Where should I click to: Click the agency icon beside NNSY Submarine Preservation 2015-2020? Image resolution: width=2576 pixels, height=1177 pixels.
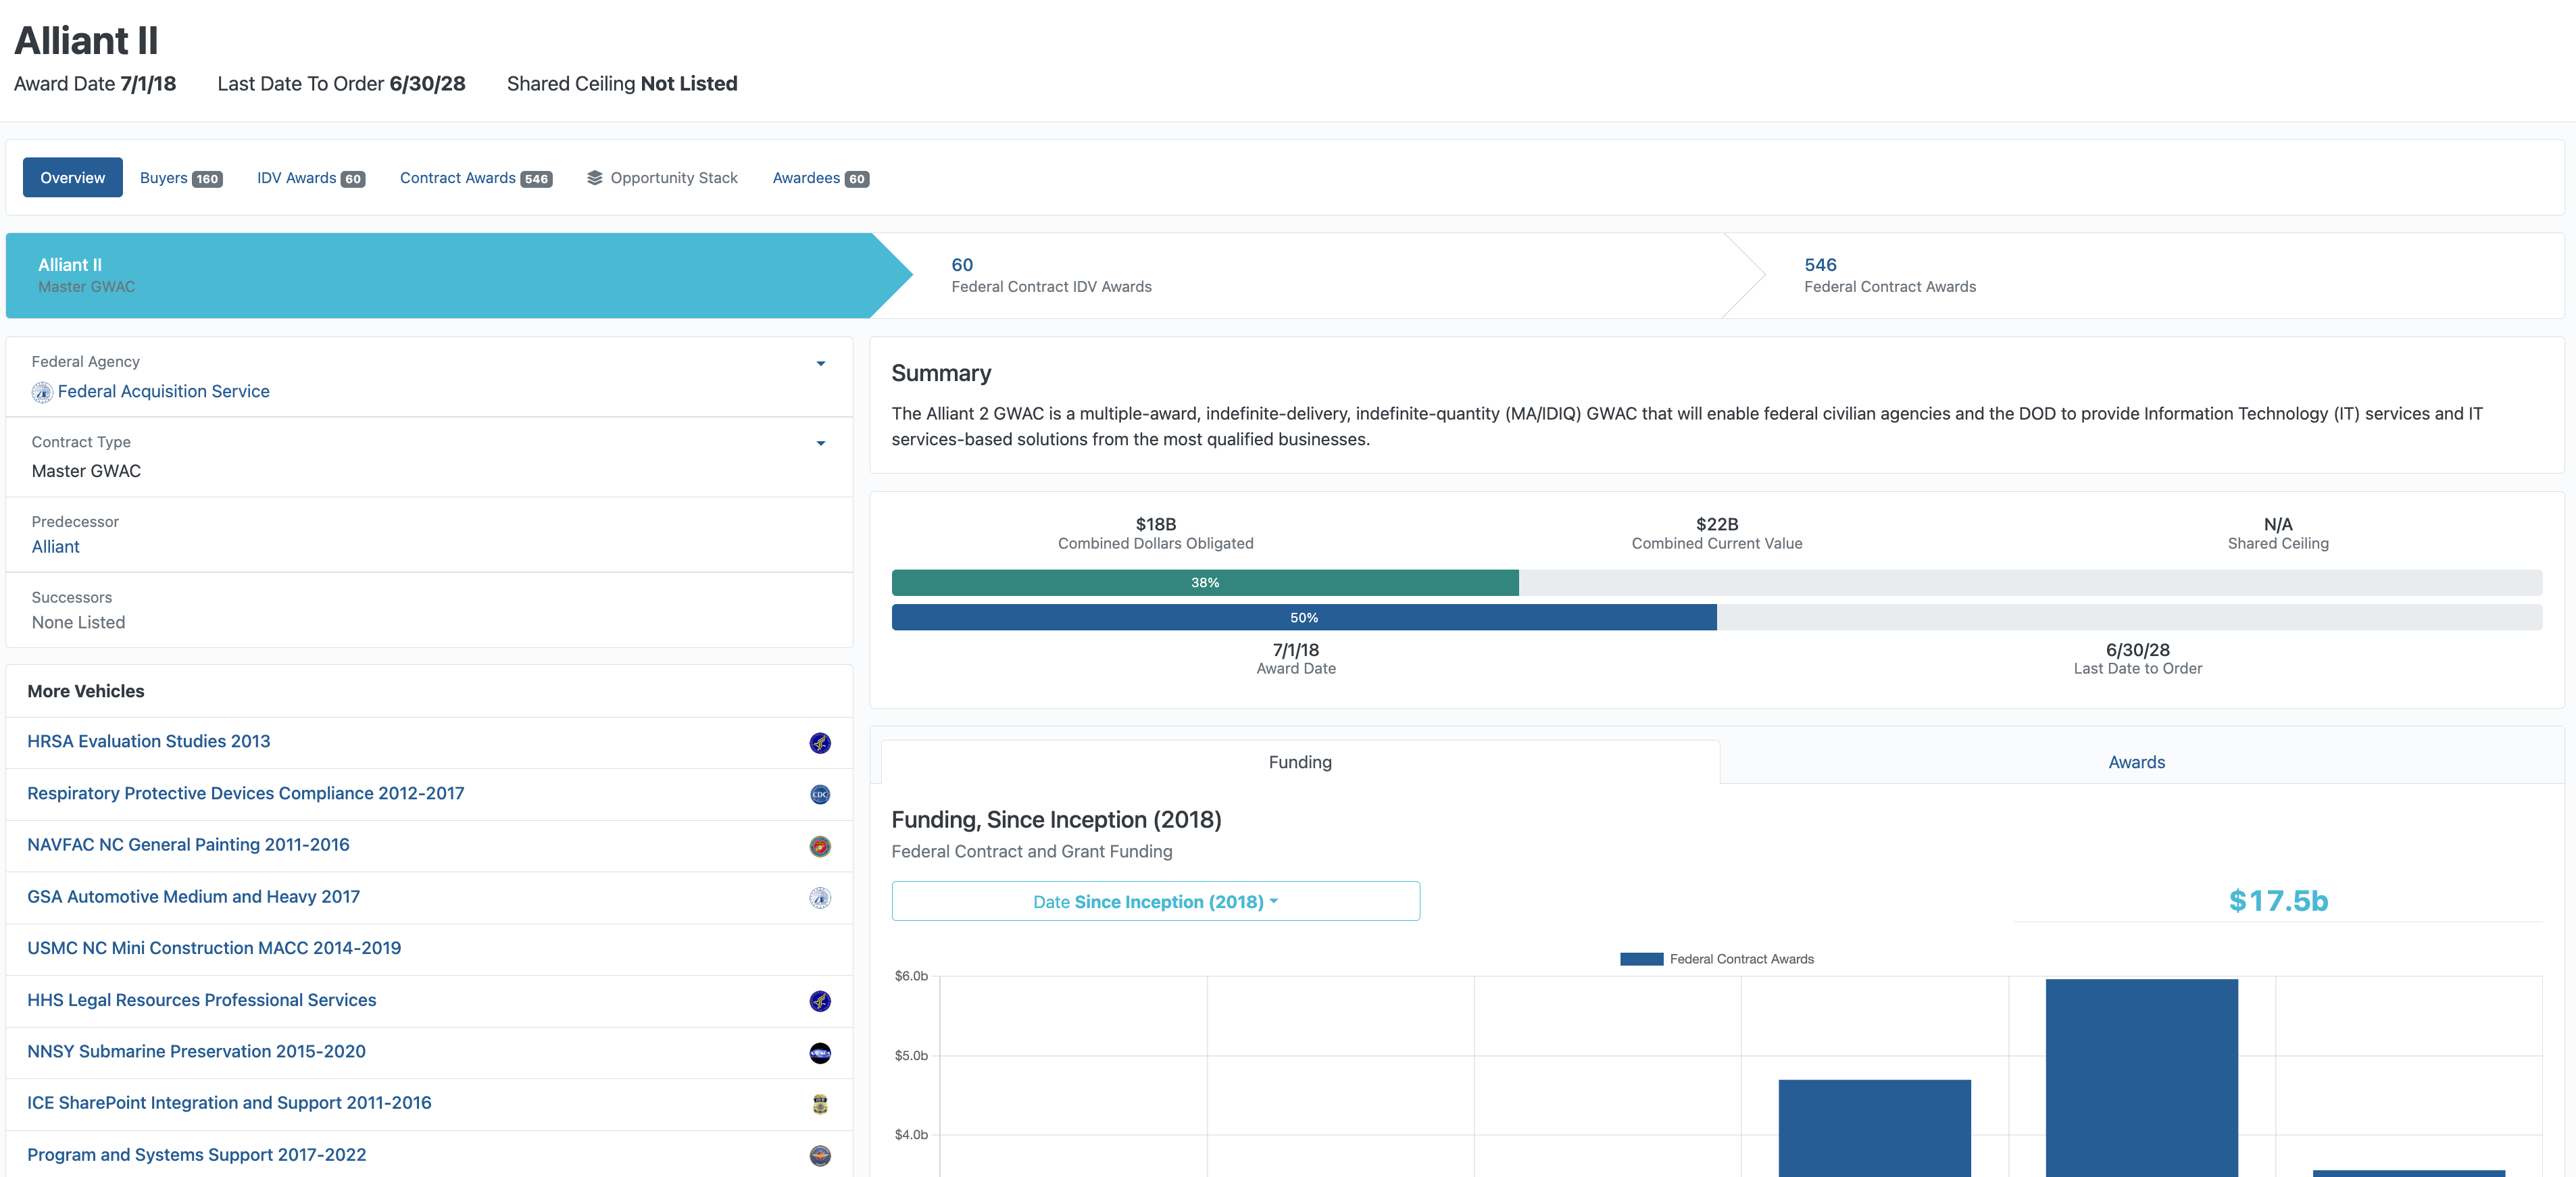[819, 1053]
